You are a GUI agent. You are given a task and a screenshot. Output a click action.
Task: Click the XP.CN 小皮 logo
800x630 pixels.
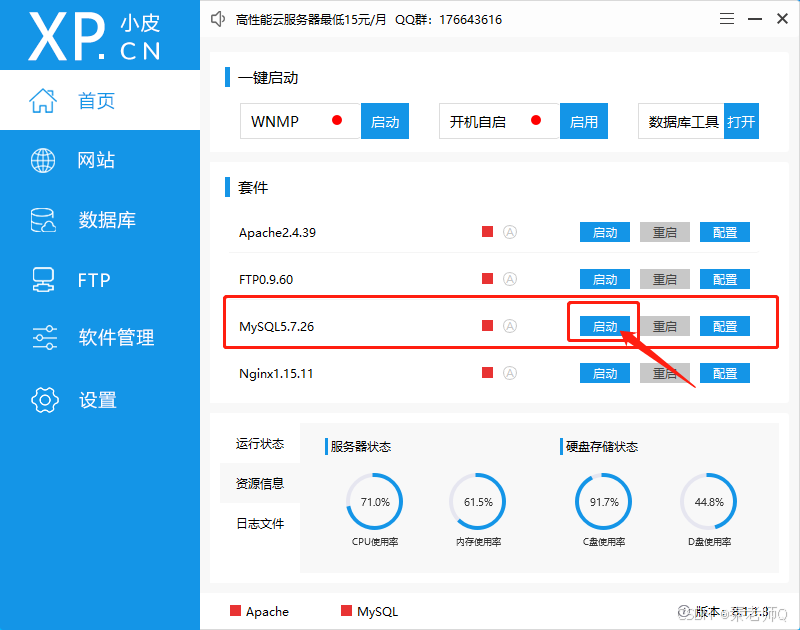95,37
